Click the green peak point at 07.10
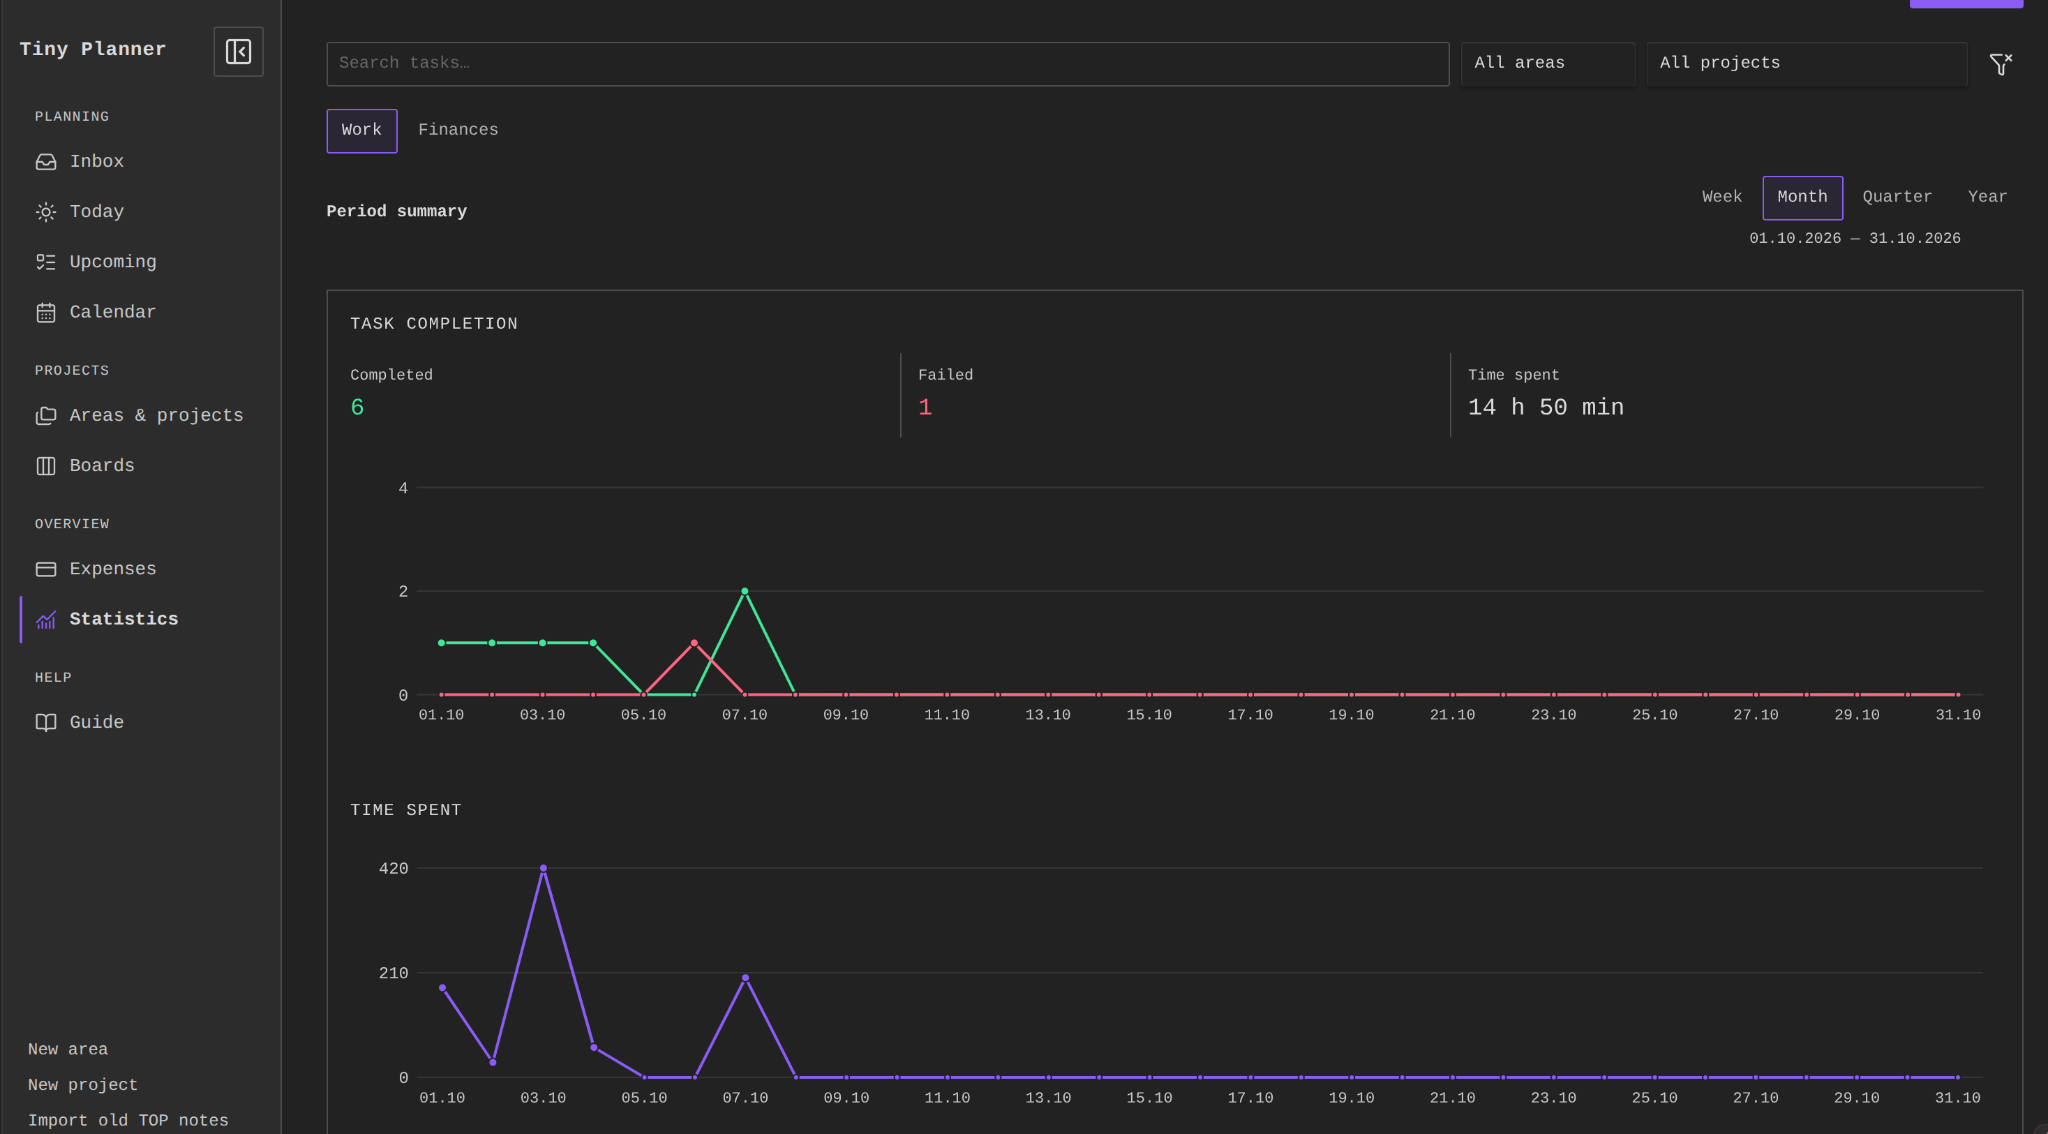Viewport: 2048px width, 1134px height. (744, 591)
